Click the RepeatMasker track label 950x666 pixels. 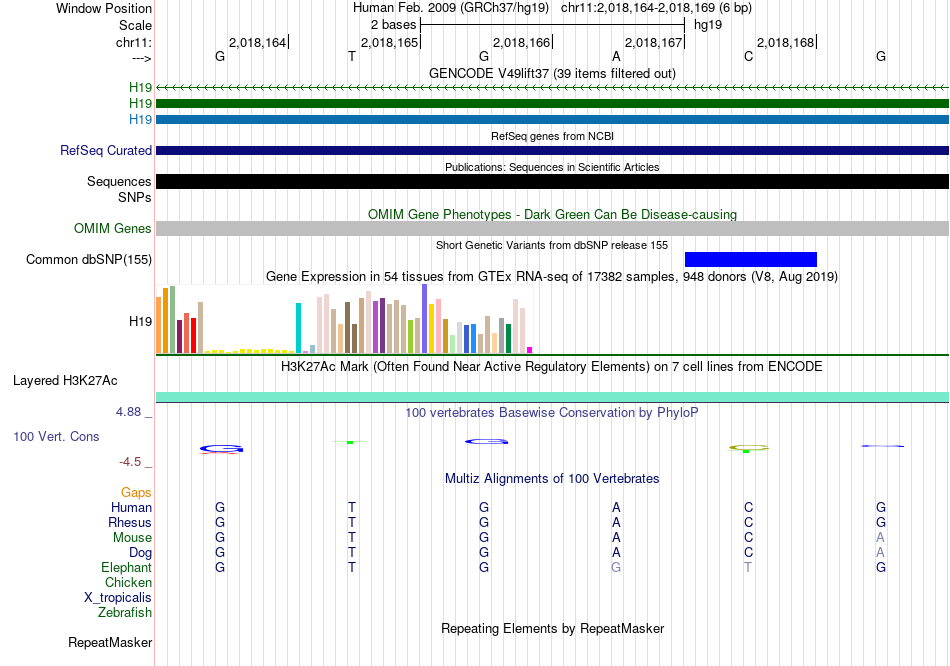coord(110,642)
